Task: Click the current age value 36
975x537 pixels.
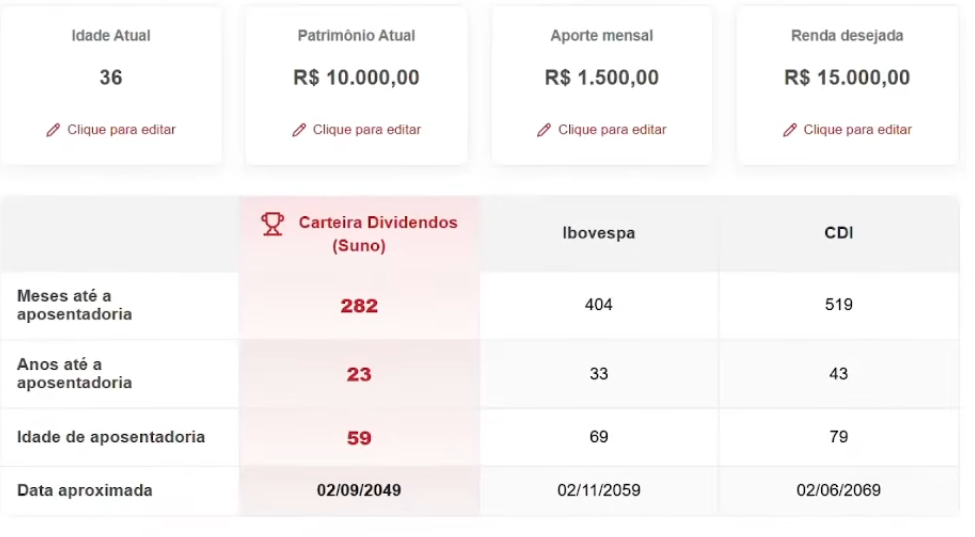Action: [111, 78]
